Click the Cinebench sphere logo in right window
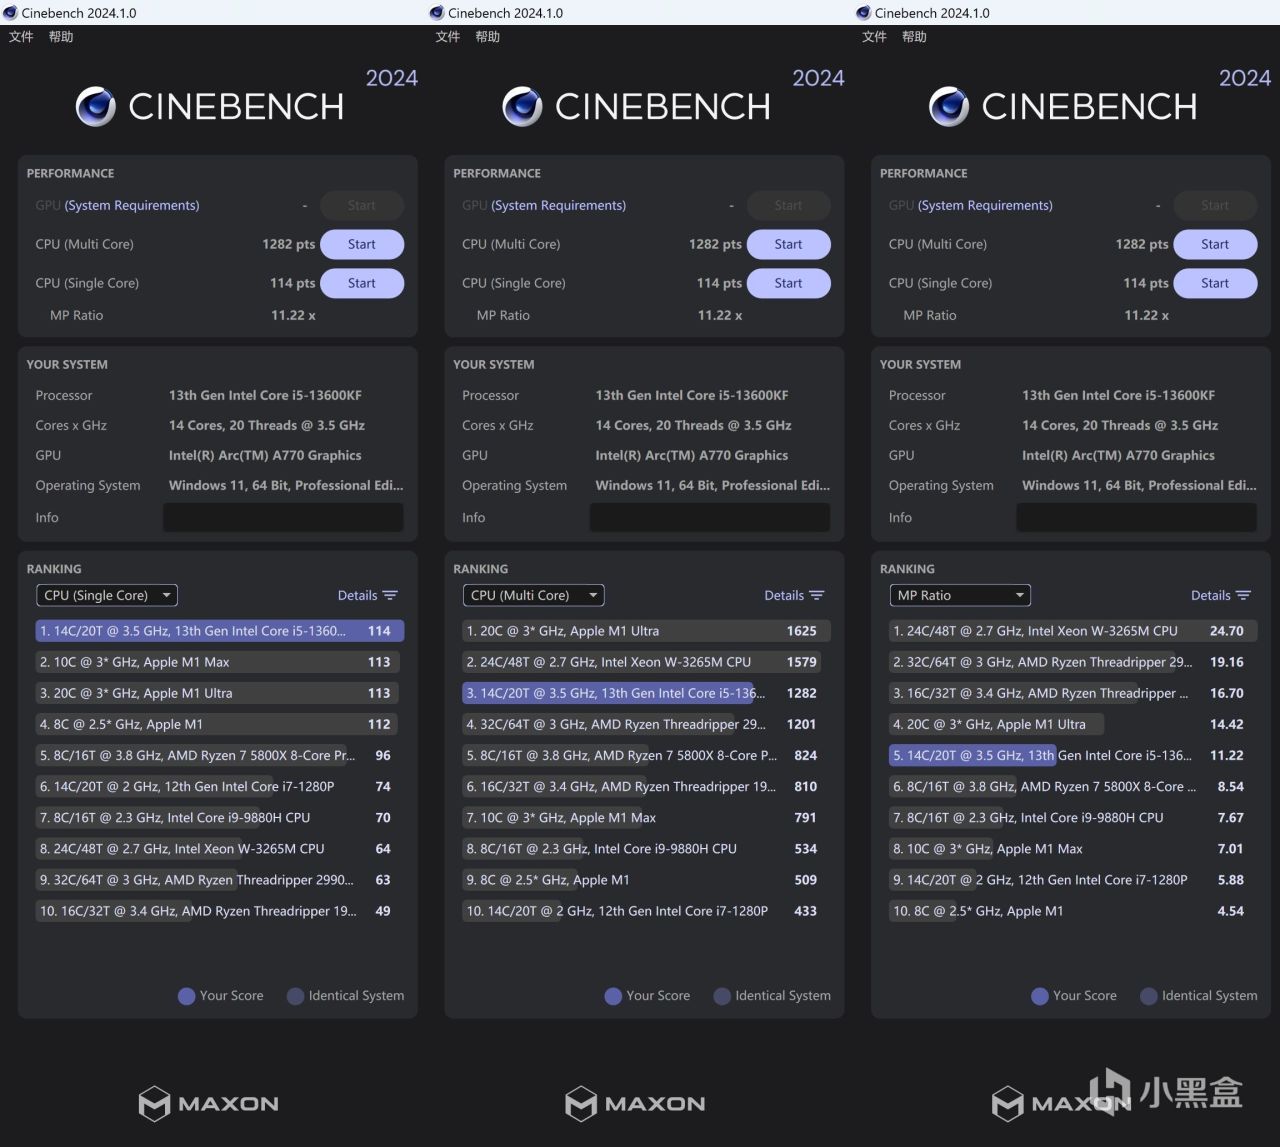The image size is (1280, 1147). (x=949, y=107)
